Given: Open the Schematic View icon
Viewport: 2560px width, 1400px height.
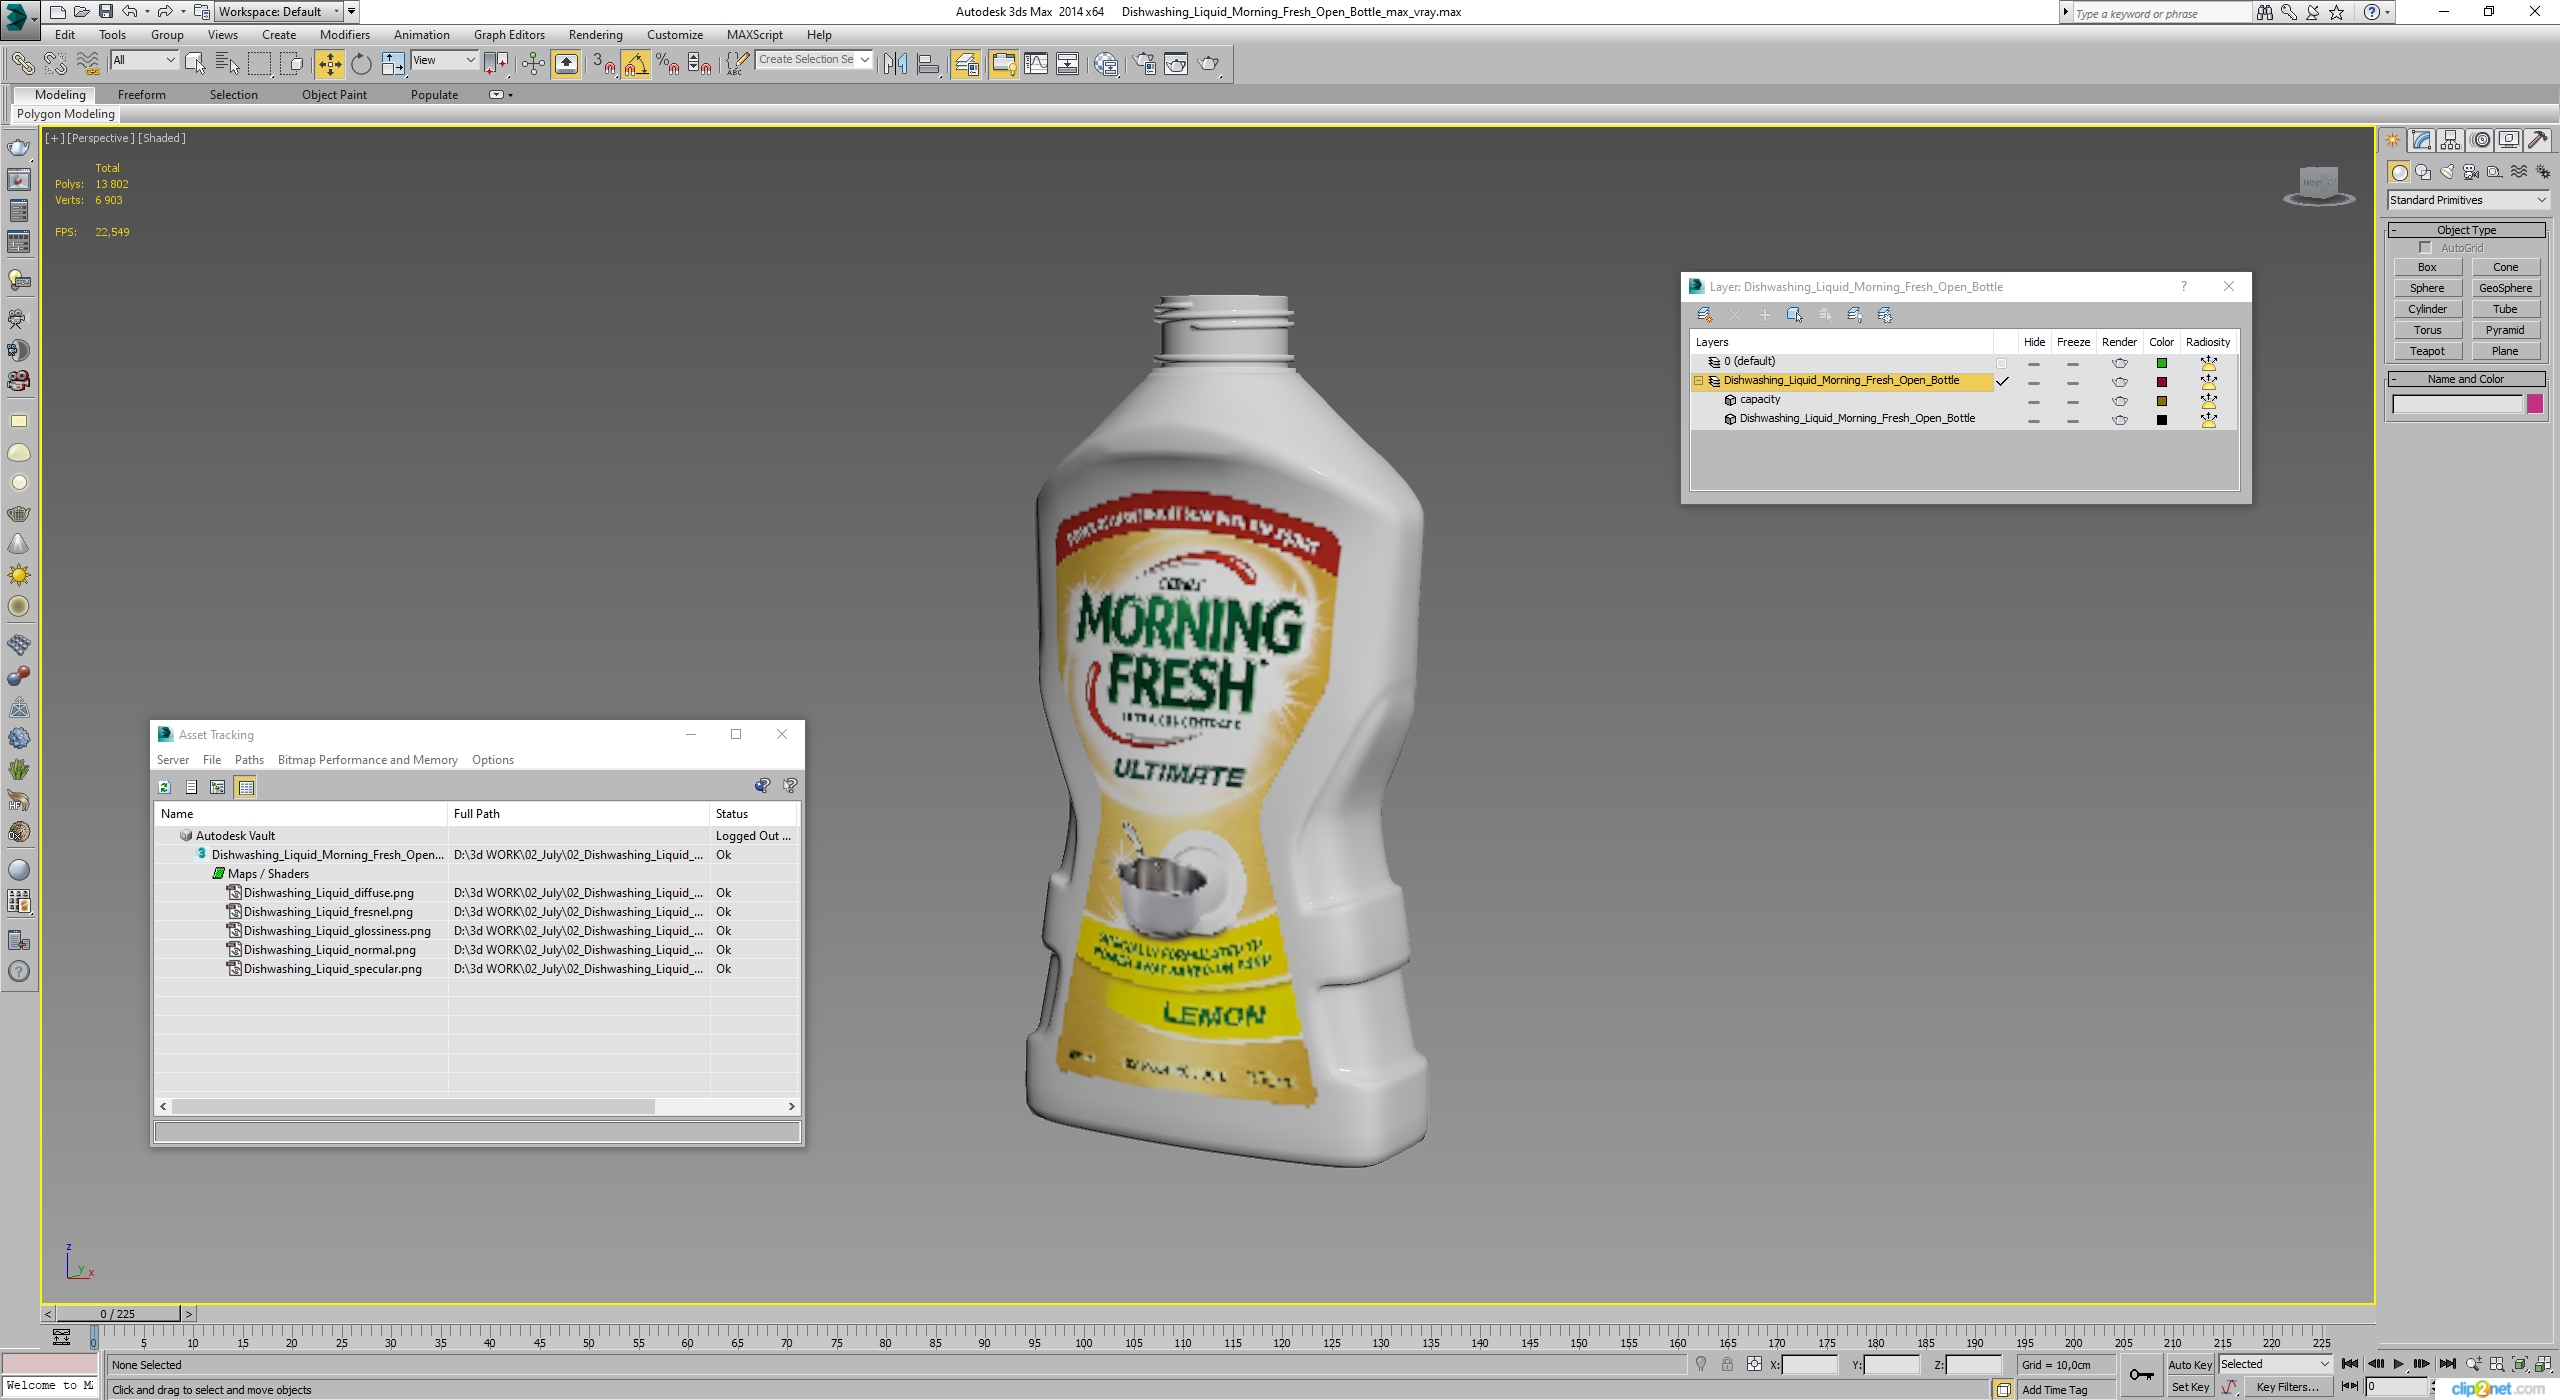Looking at the screenshot, I should (x=1068, y=64).
